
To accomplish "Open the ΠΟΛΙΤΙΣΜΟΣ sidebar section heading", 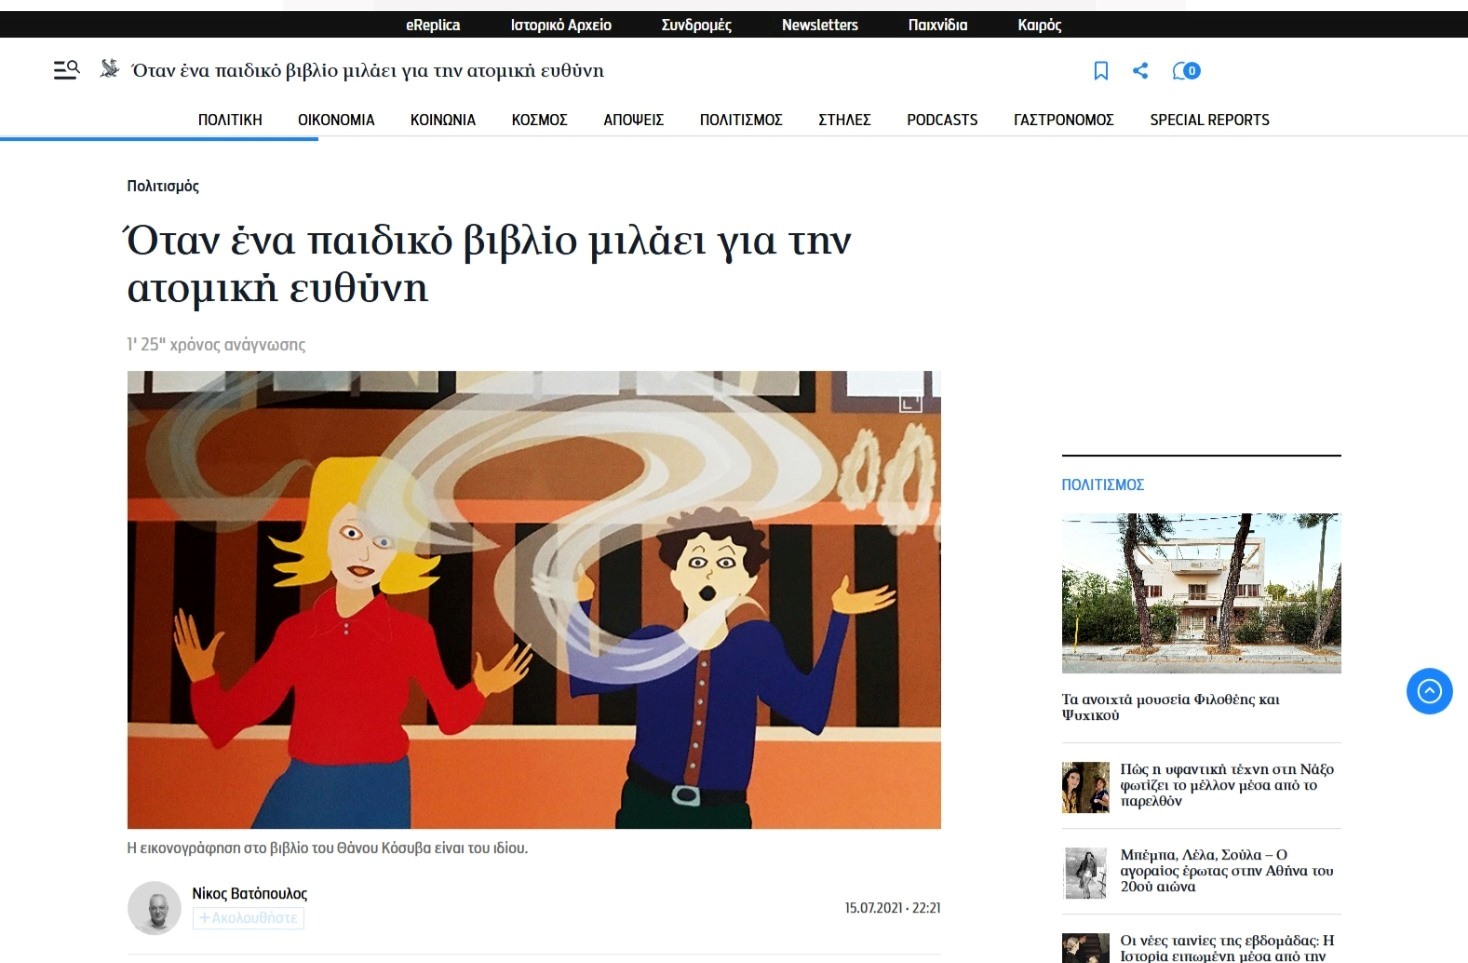I will pos(1102,485).
